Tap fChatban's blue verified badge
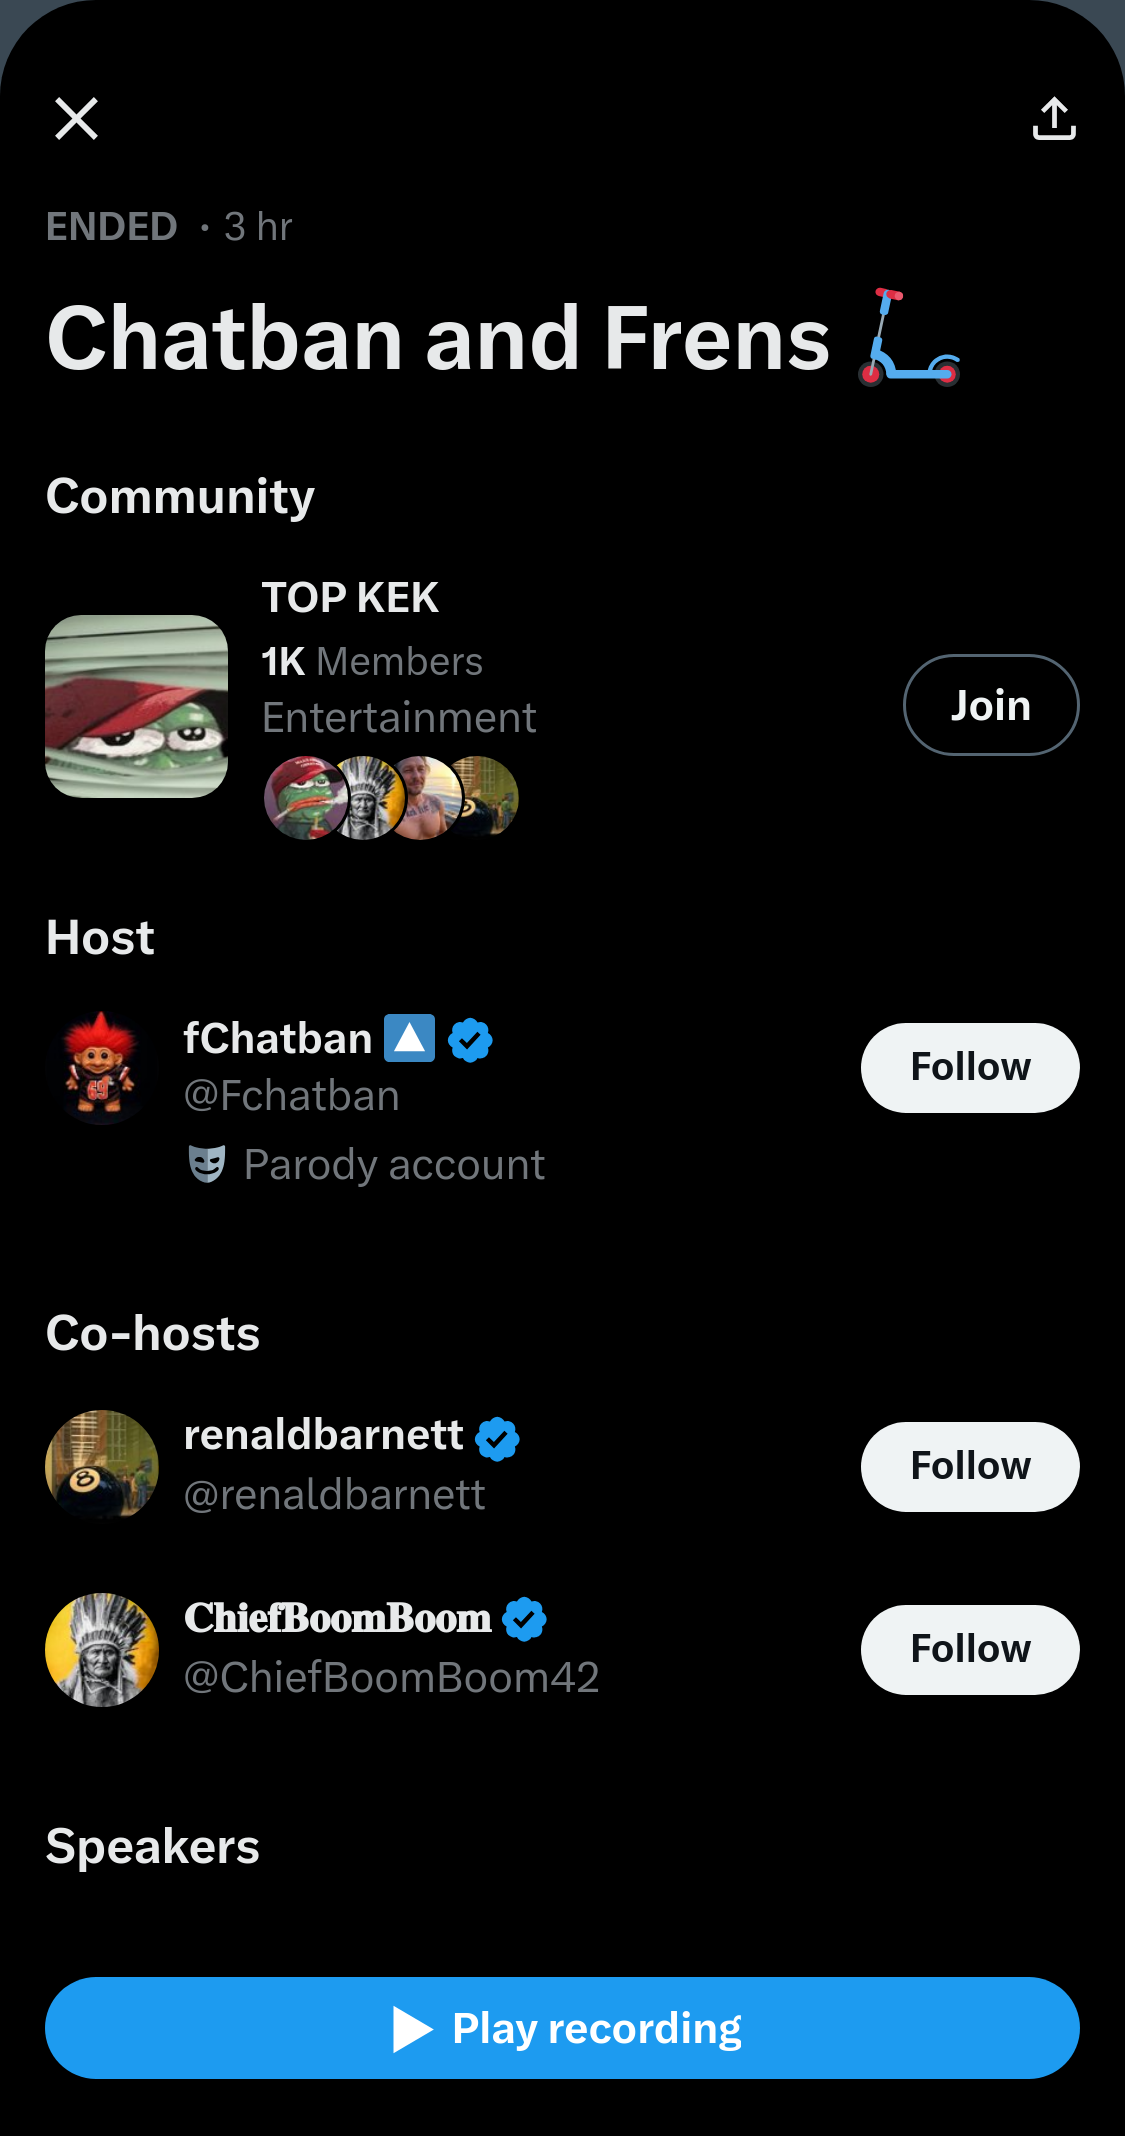 pos(470,1040)
